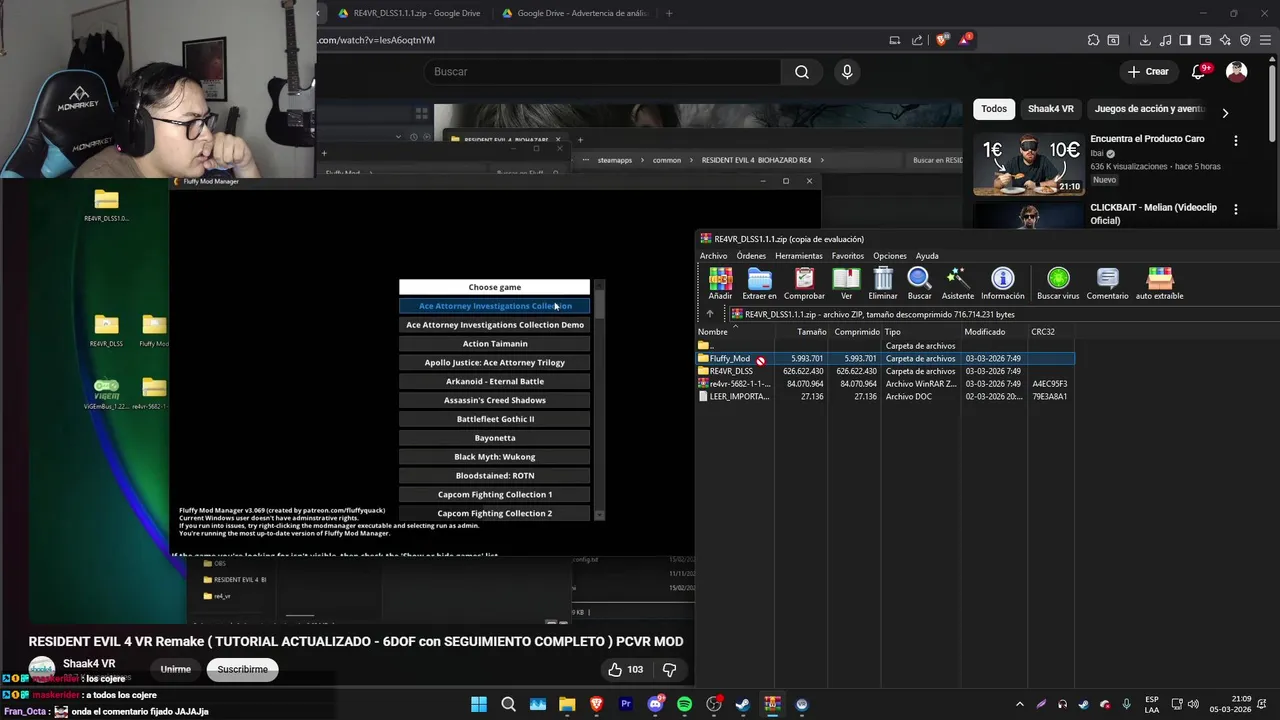Open Steam from the taskbar
Image resolution: width=1280 pixels, height=720 pixels.
743,704
